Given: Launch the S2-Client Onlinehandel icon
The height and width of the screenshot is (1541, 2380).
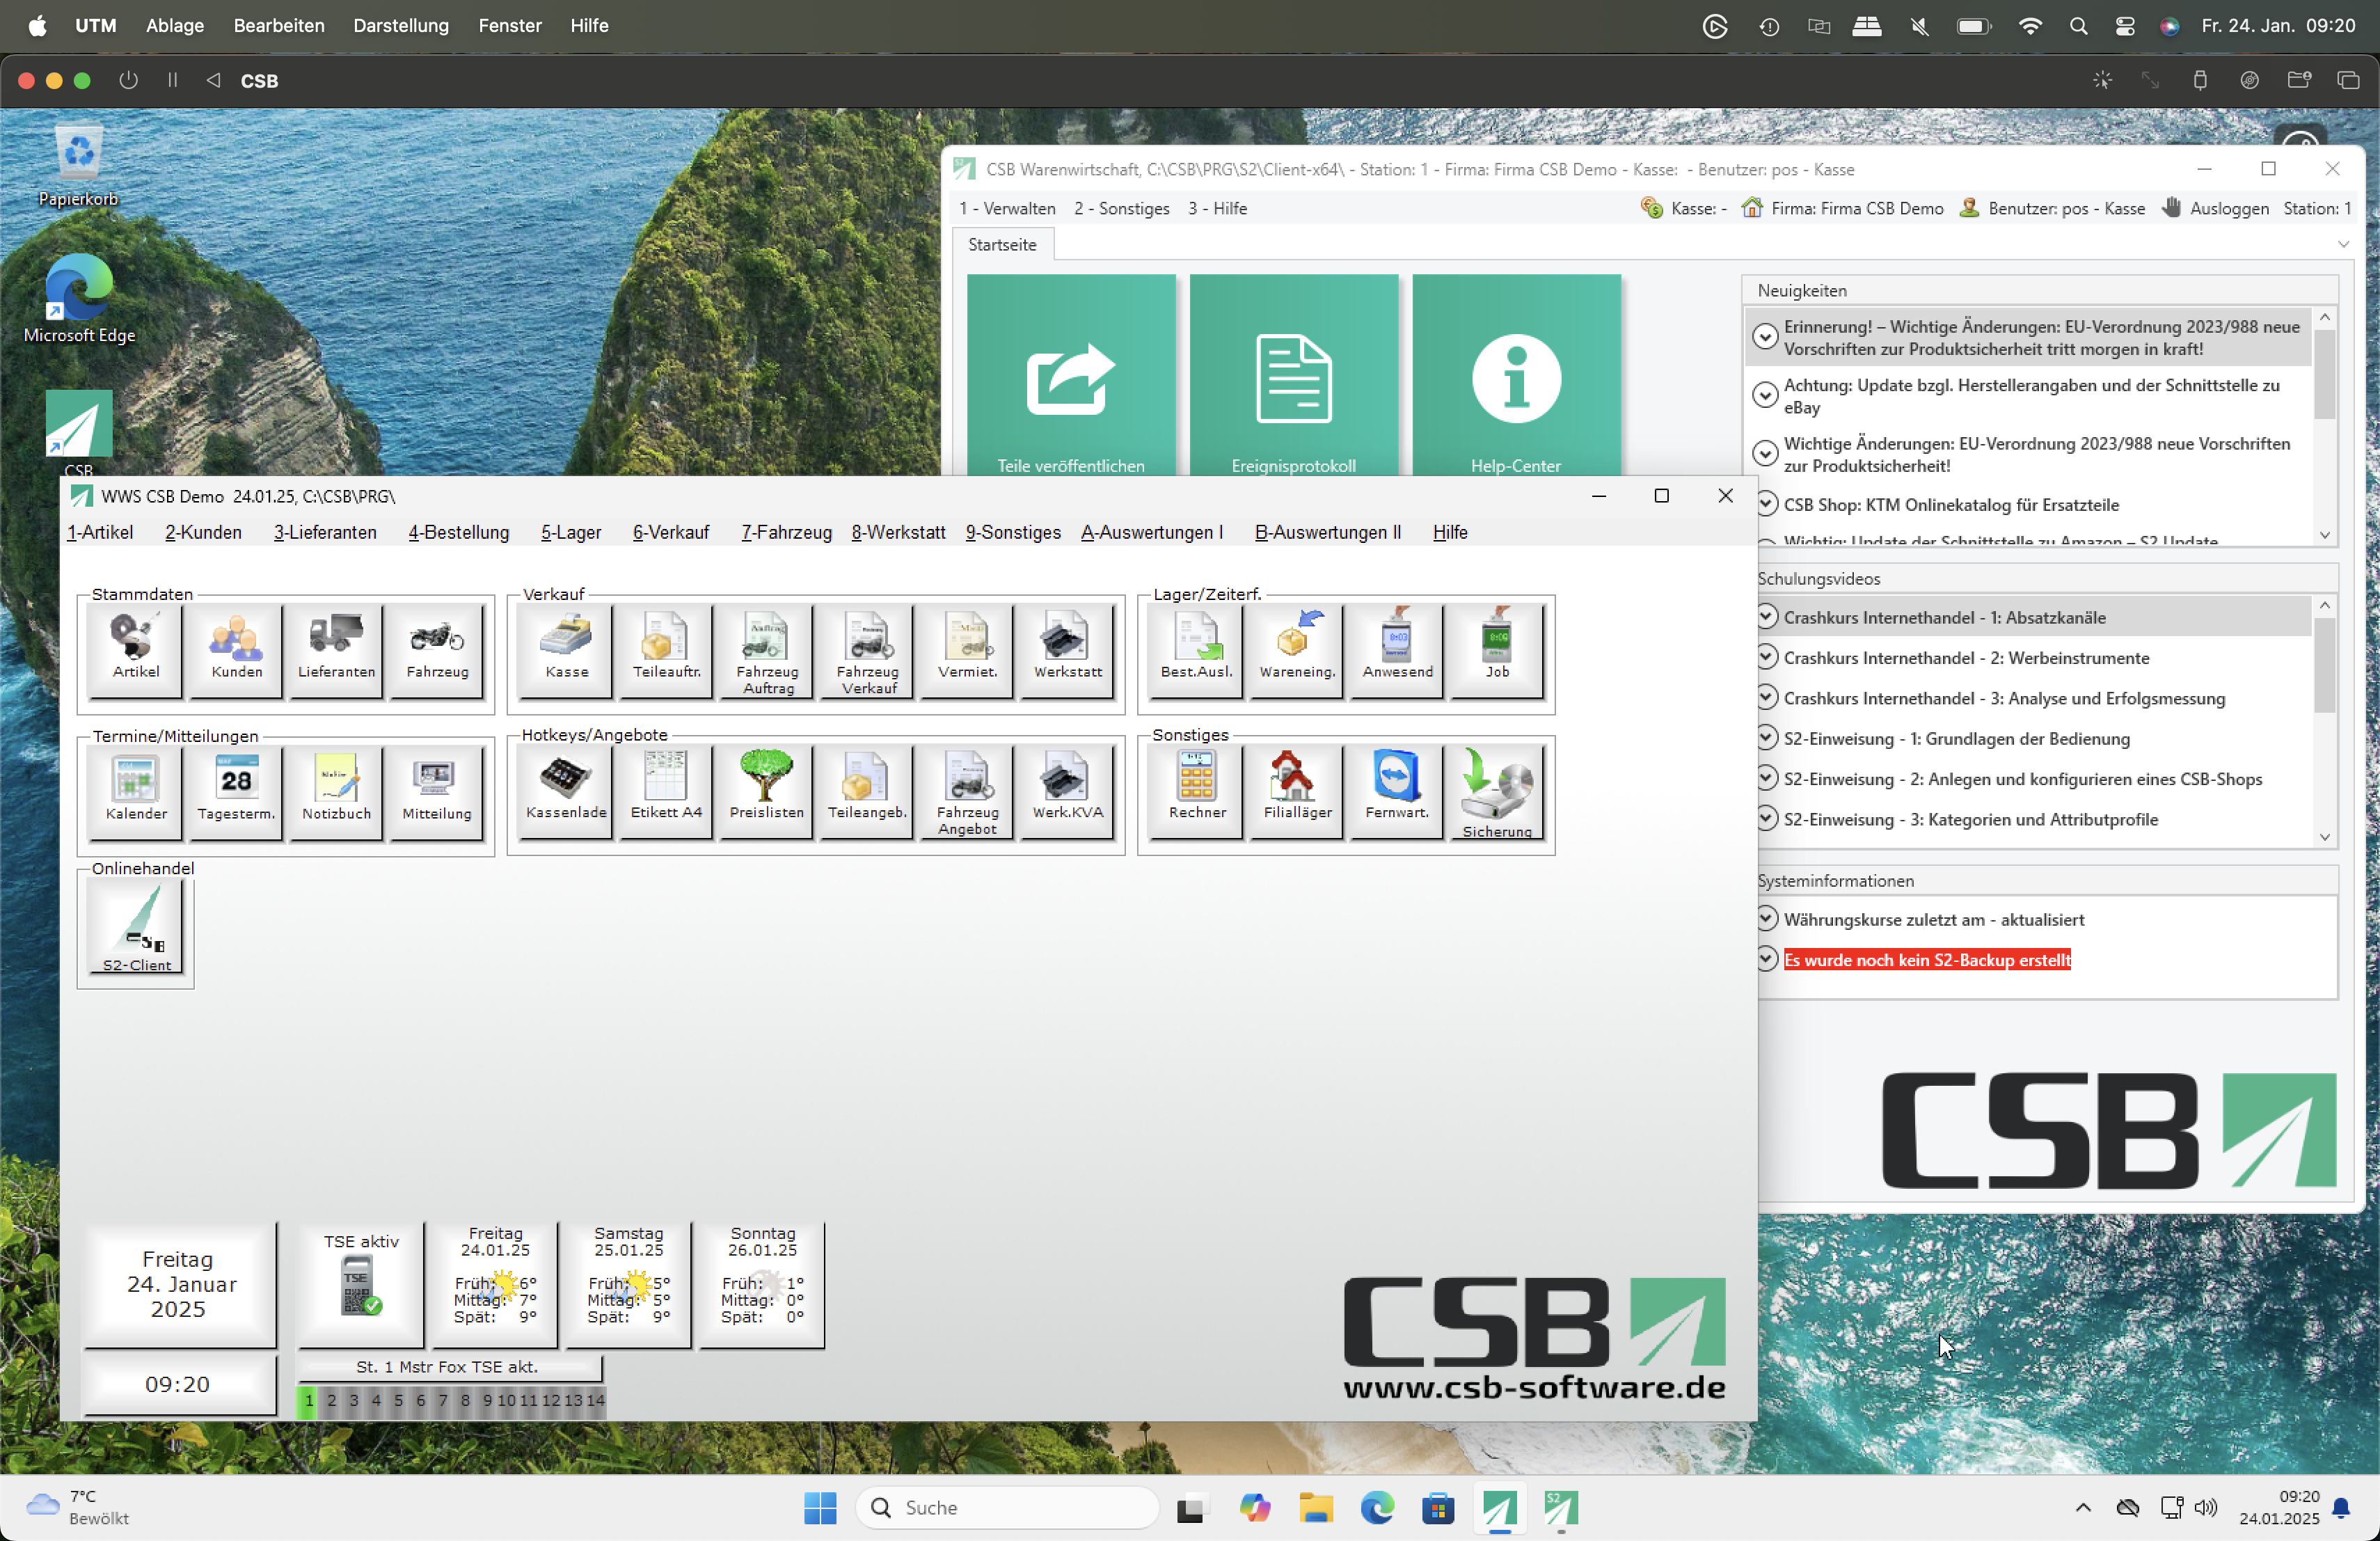Looking at the screenshot, I should pyautogui.click(x=136, y=926).
